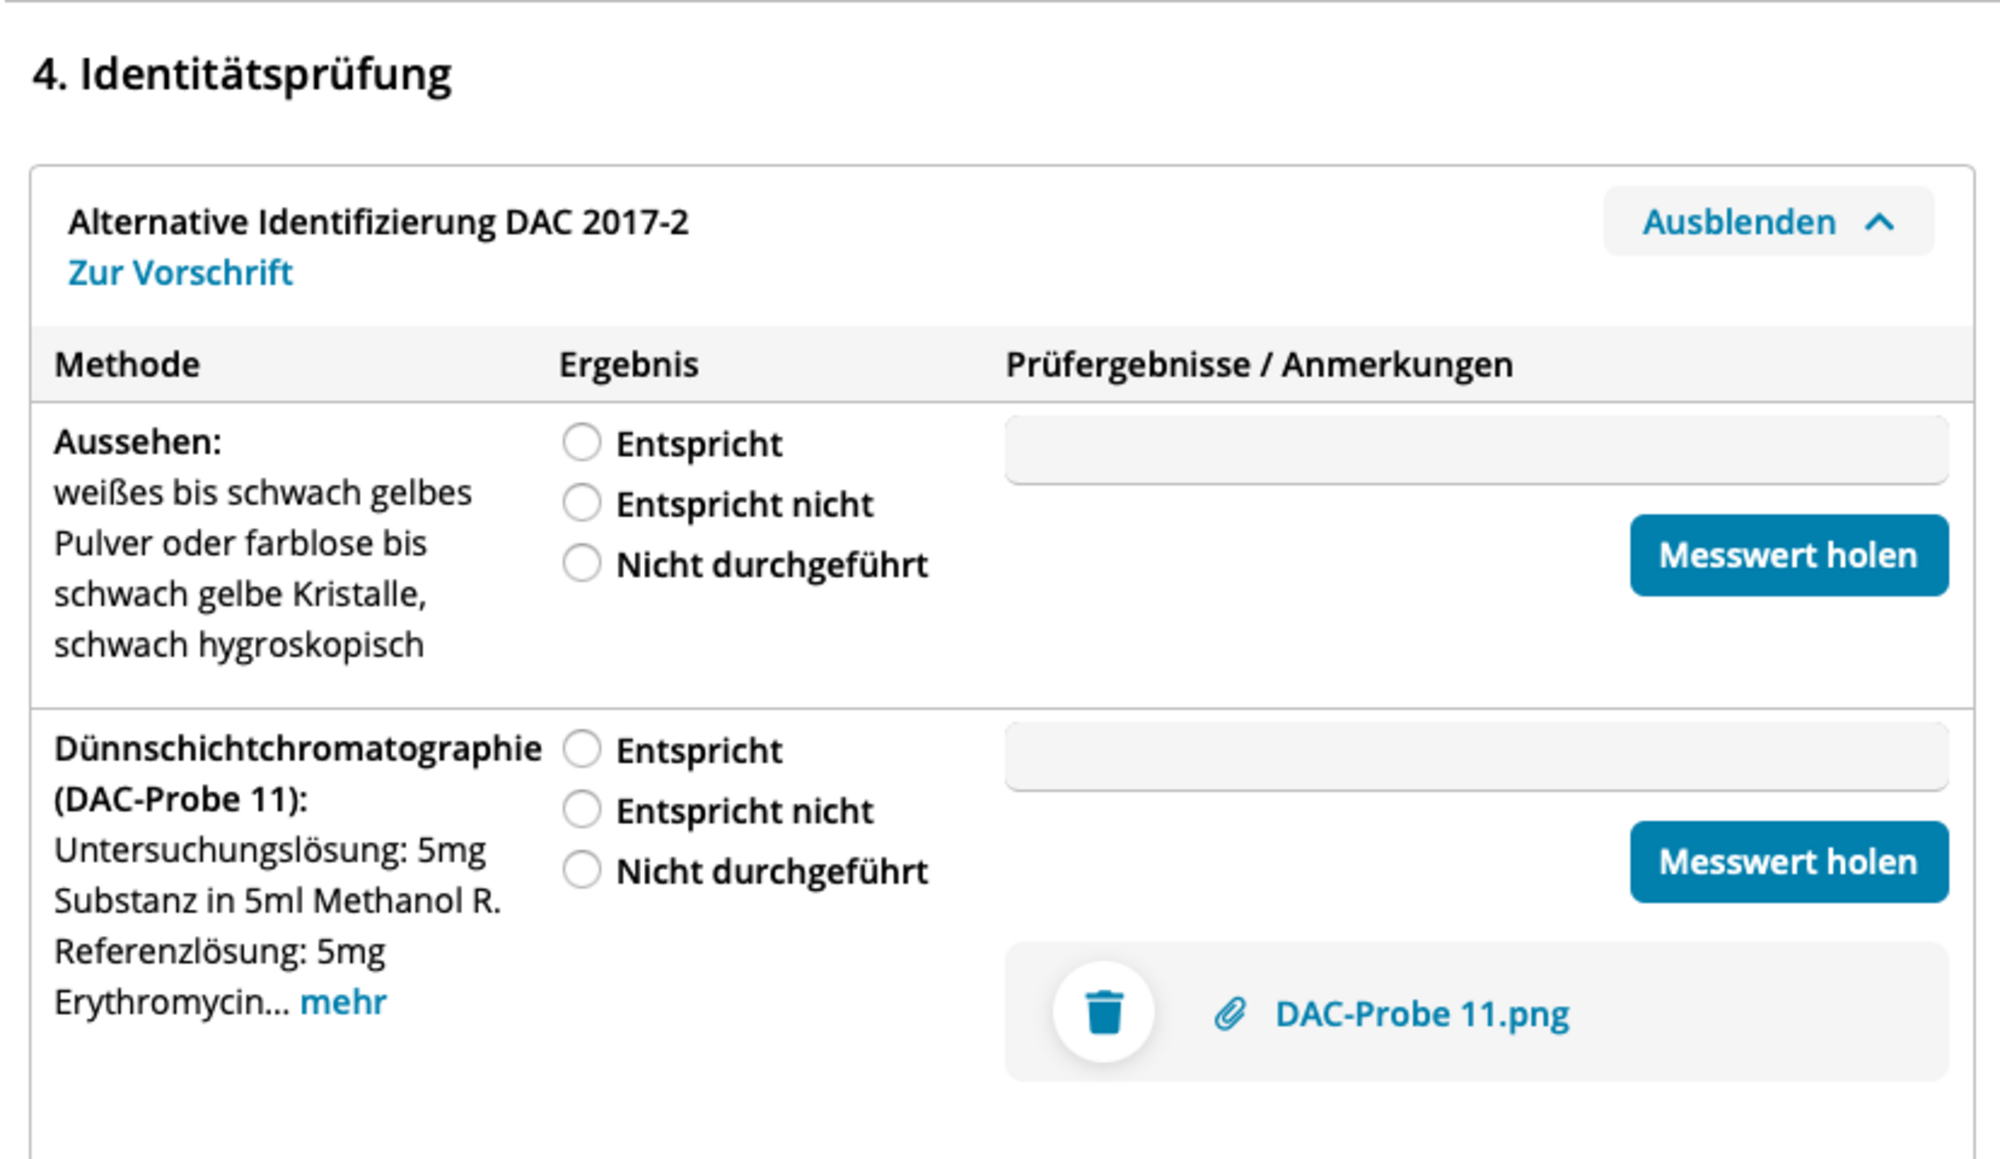The width and height of the screenshot is (2000, 1159).
Task: Focus the Anmerkungen field for Aussehen
Action: pos(1476,450)
